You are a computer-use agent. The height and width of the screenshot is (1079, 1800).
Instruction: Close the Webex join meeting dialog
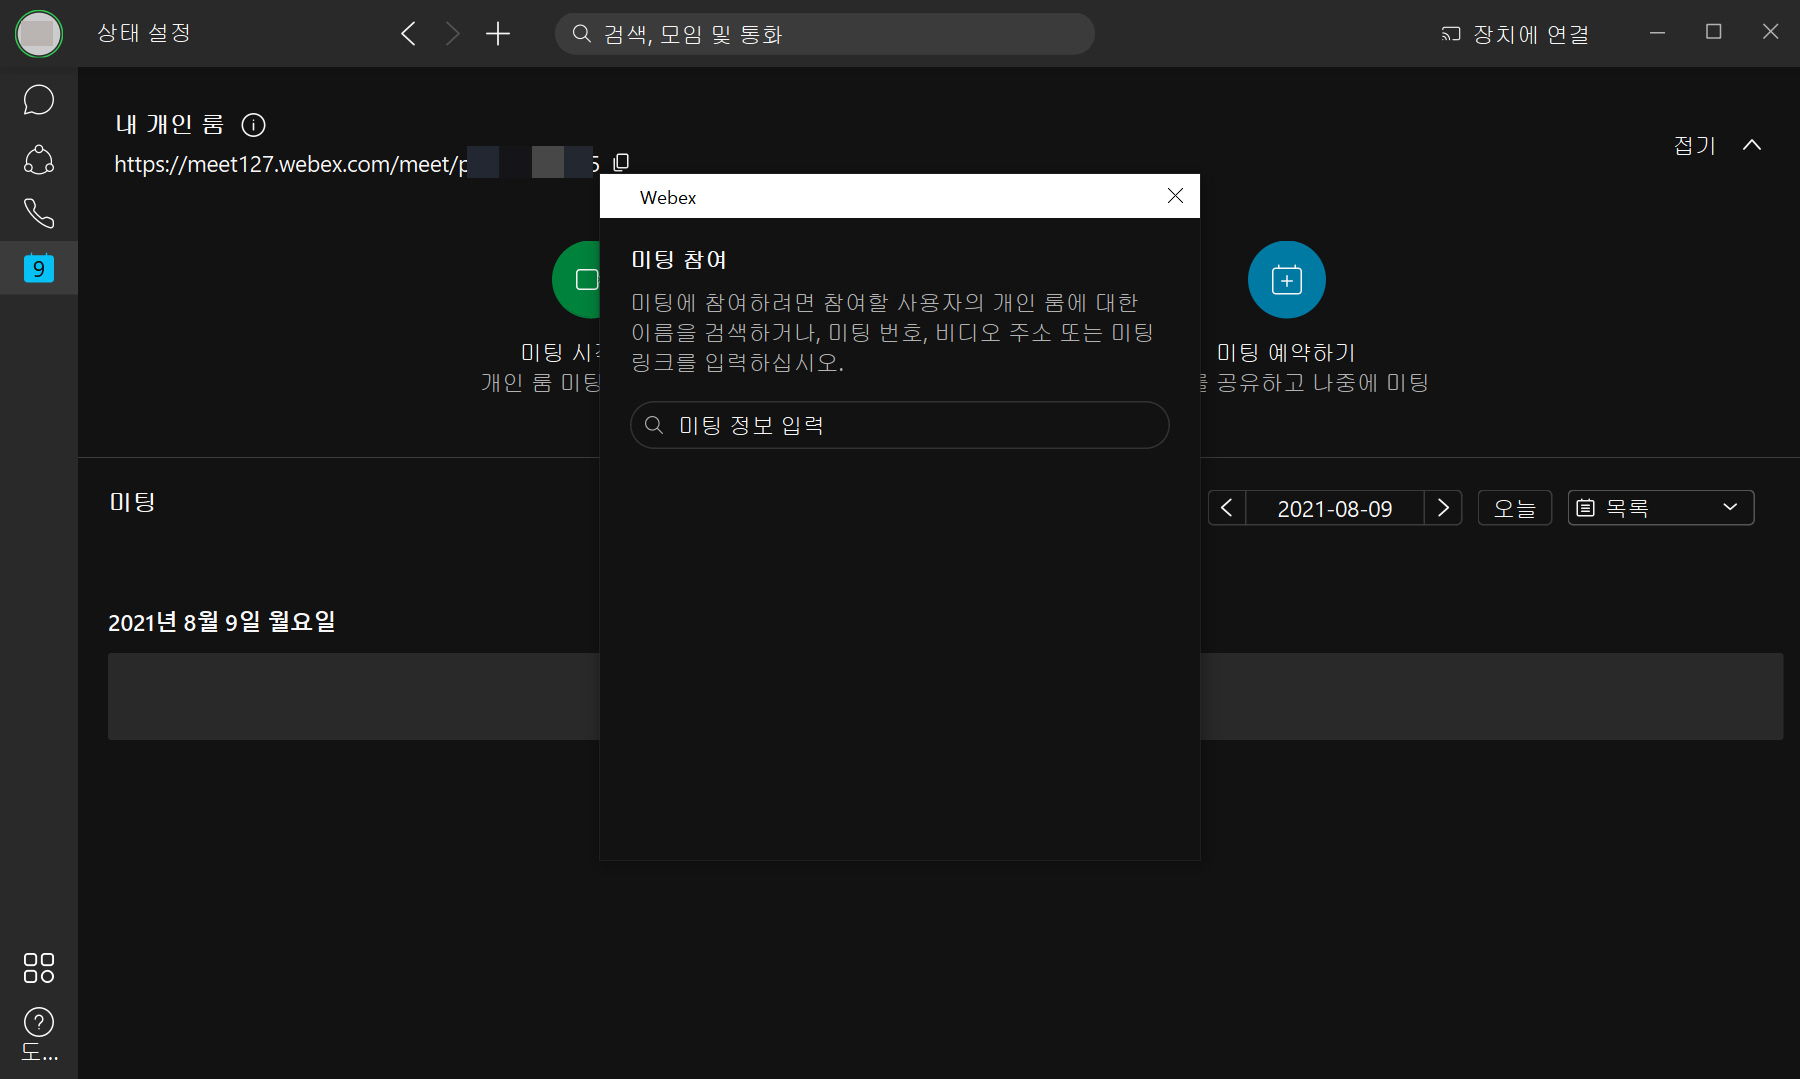point(1175,196)
